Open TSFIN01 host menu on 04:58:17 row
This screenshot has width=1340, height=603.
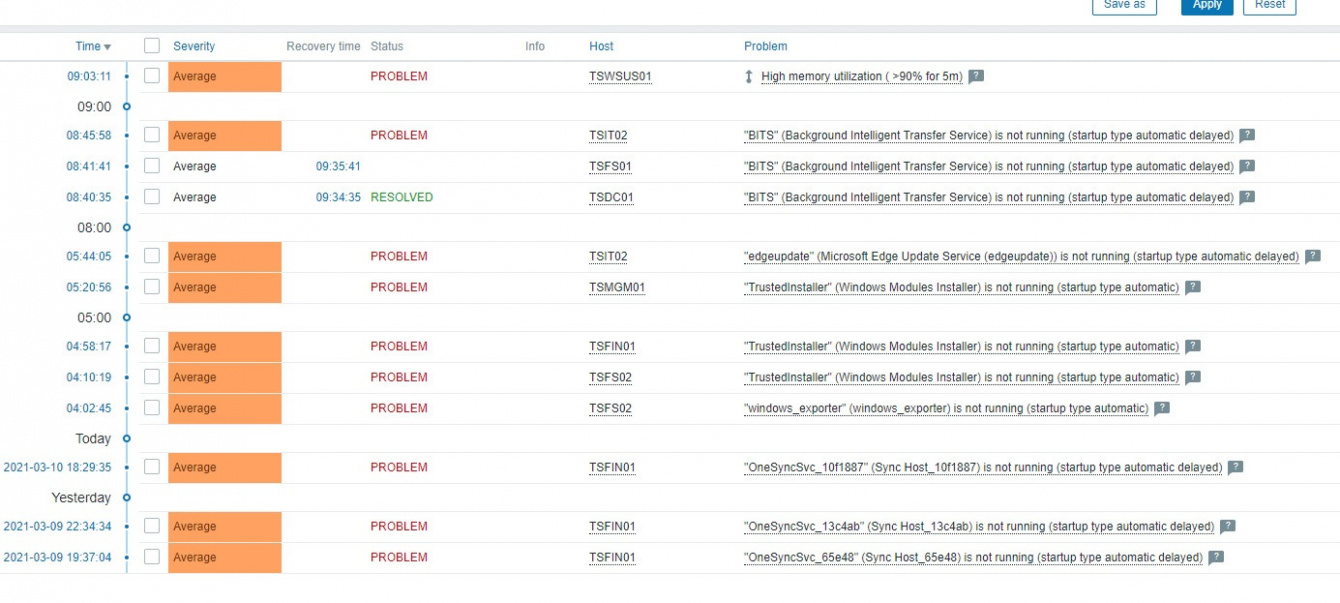tap(612, 347)
